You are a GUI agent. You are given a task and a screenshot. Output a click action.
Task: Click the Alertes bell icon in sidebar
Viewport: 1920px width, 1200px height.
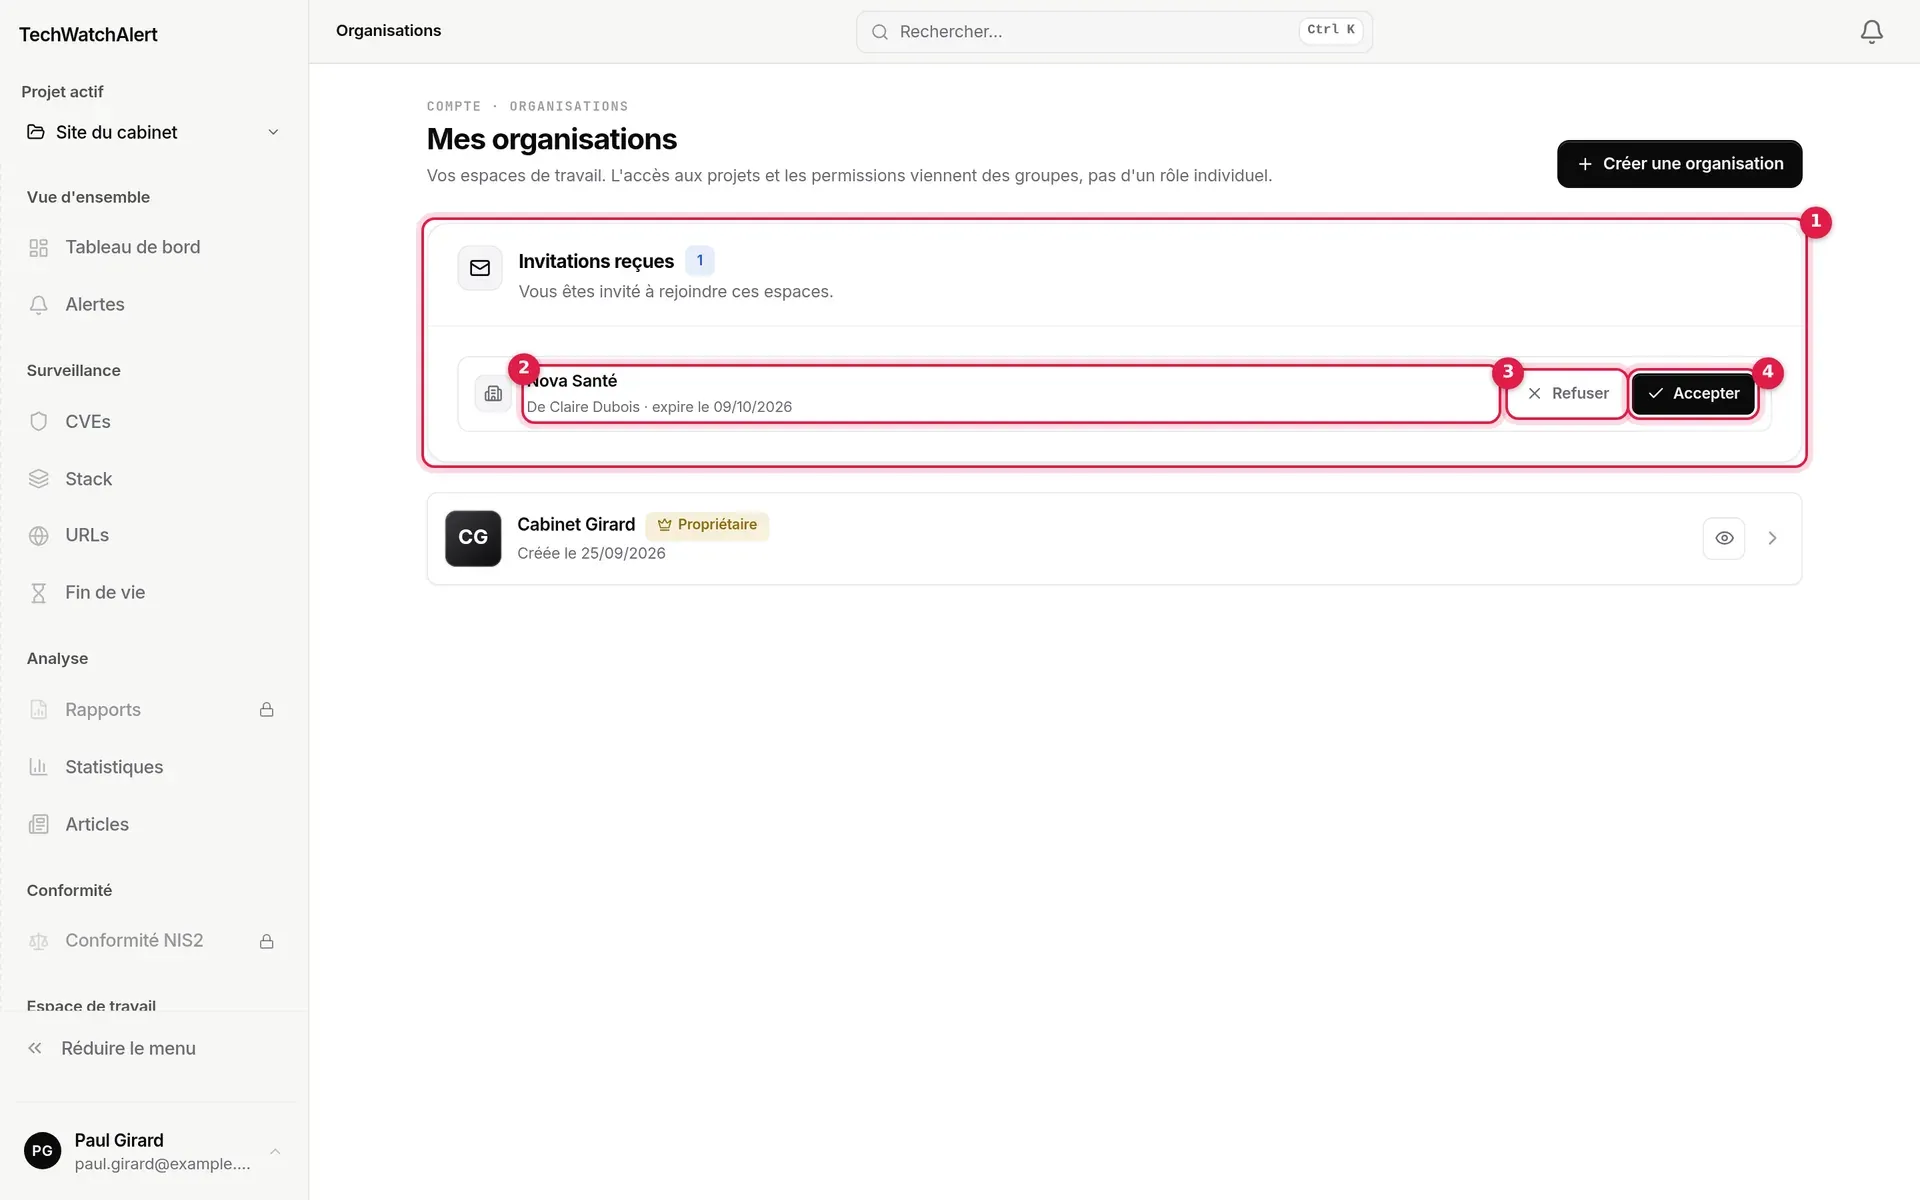(x=39, y=305)
